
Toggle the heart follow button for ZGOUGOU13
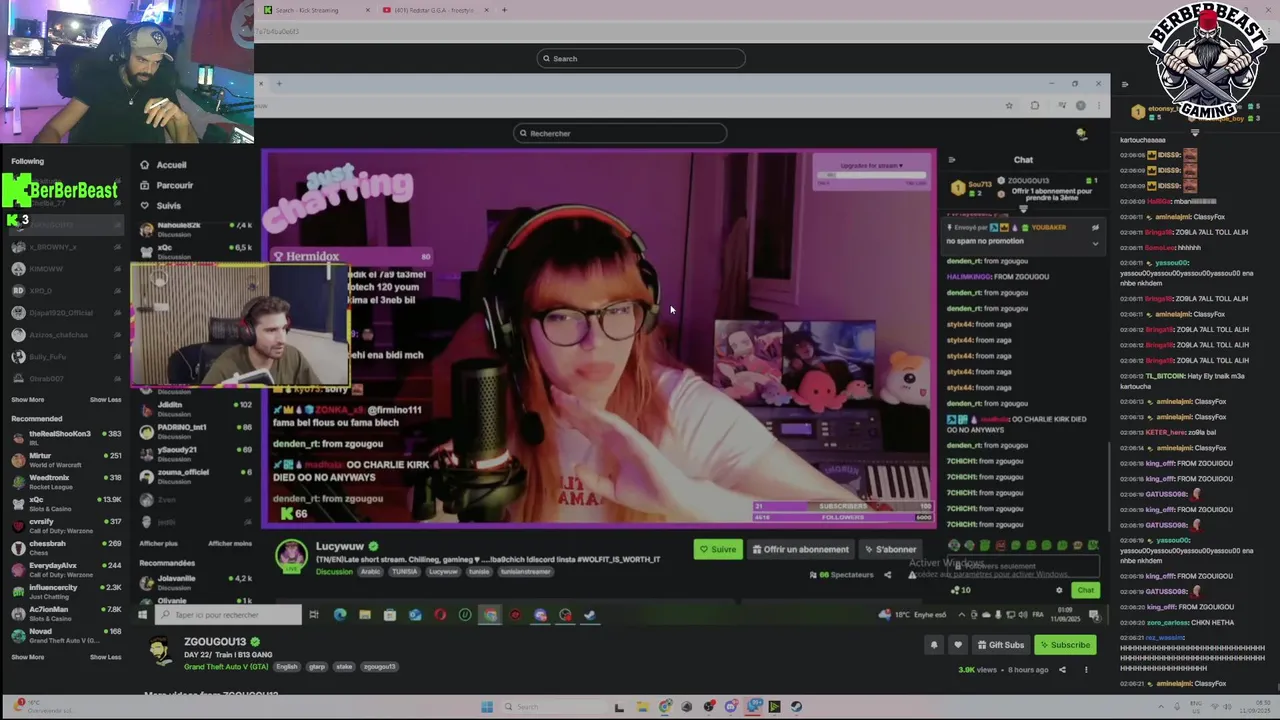pos(957,645)
